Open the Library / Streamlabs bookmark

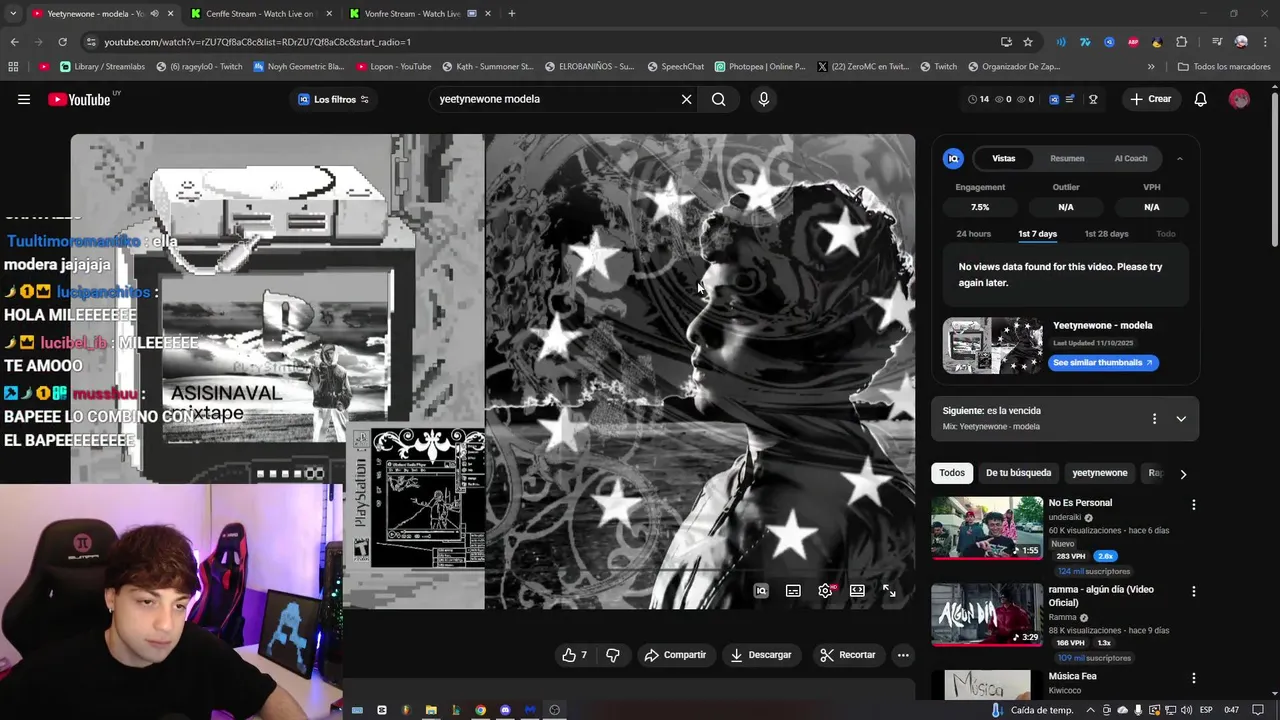102,67
